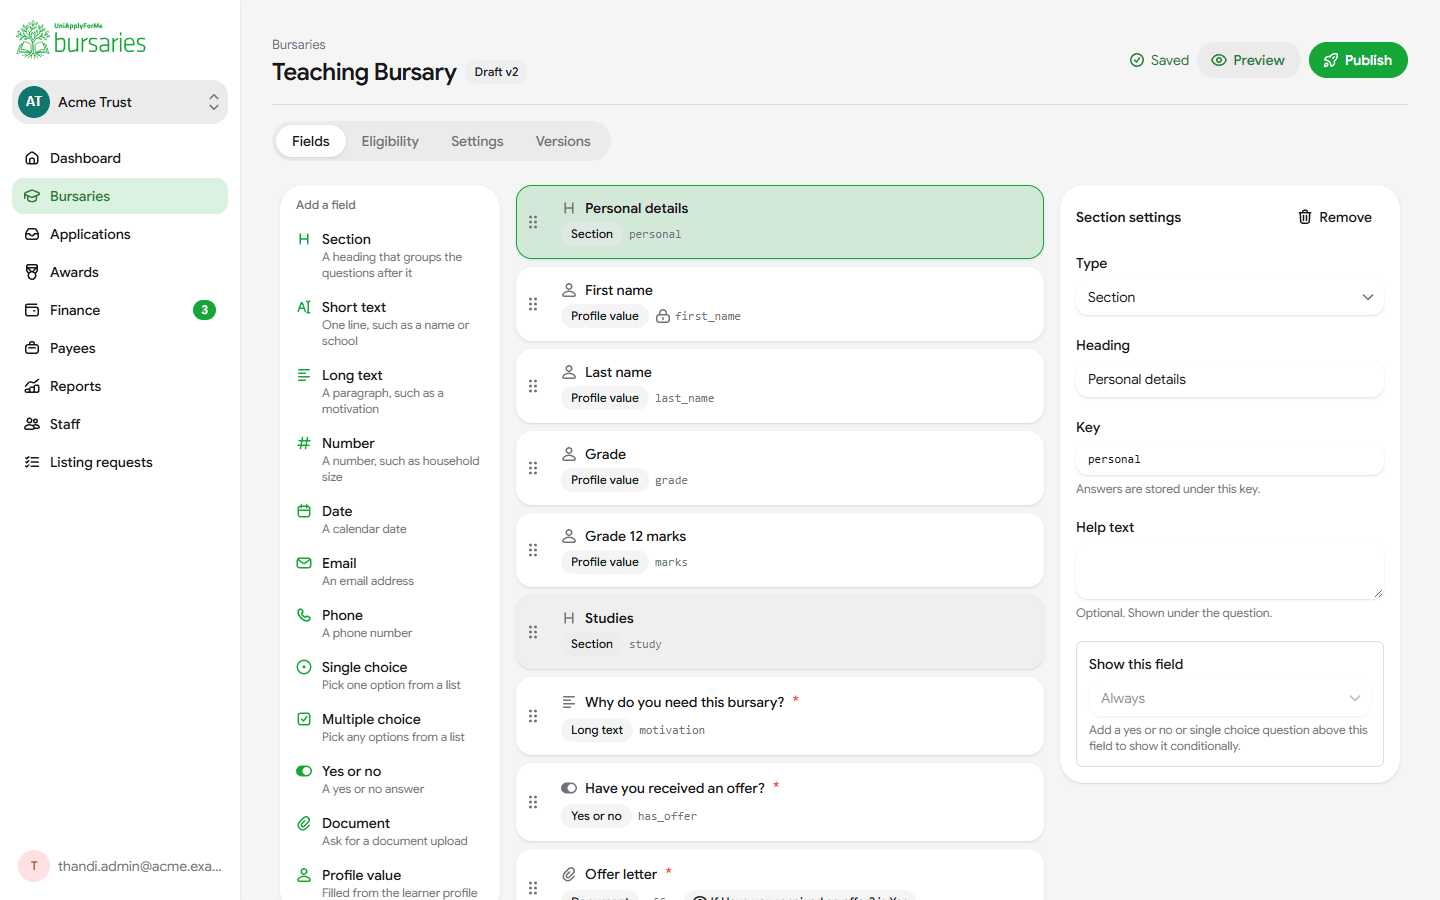The height and width of the screenshot is (900, 1440).
Task: Click the Document paperclip icon in Add a field
Action: click(x=304, y=823)
